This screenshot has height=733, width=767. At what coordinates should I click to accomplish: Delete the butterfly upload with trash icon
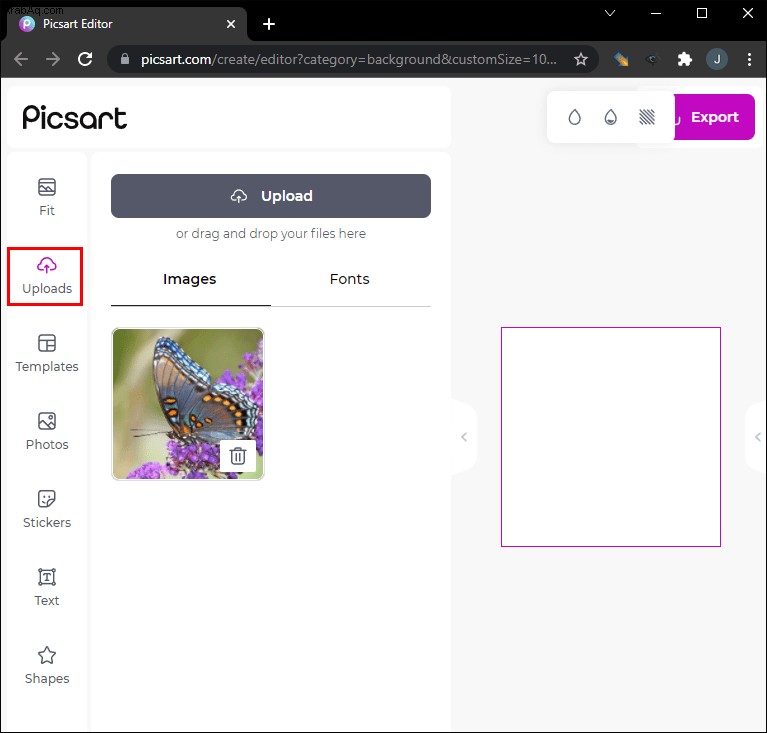click(238, 456)
